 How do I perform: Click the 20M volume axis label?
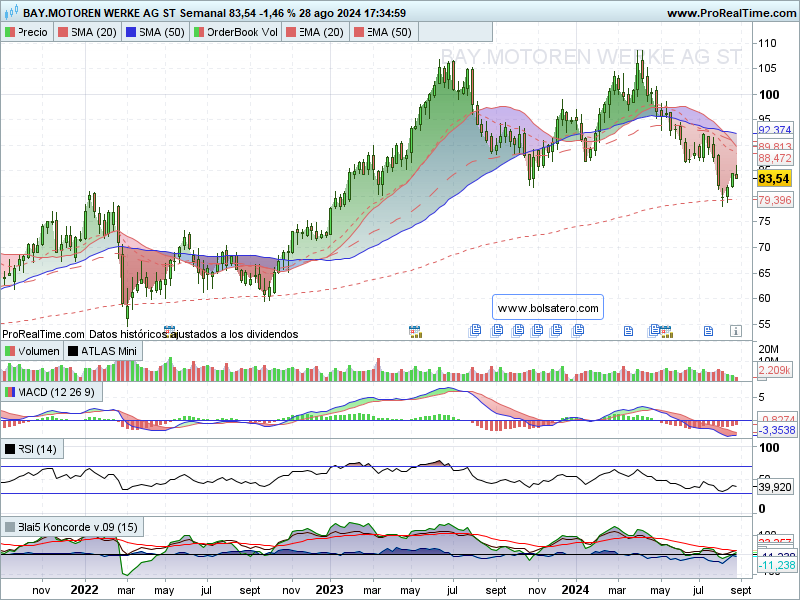tap(768, 349)
